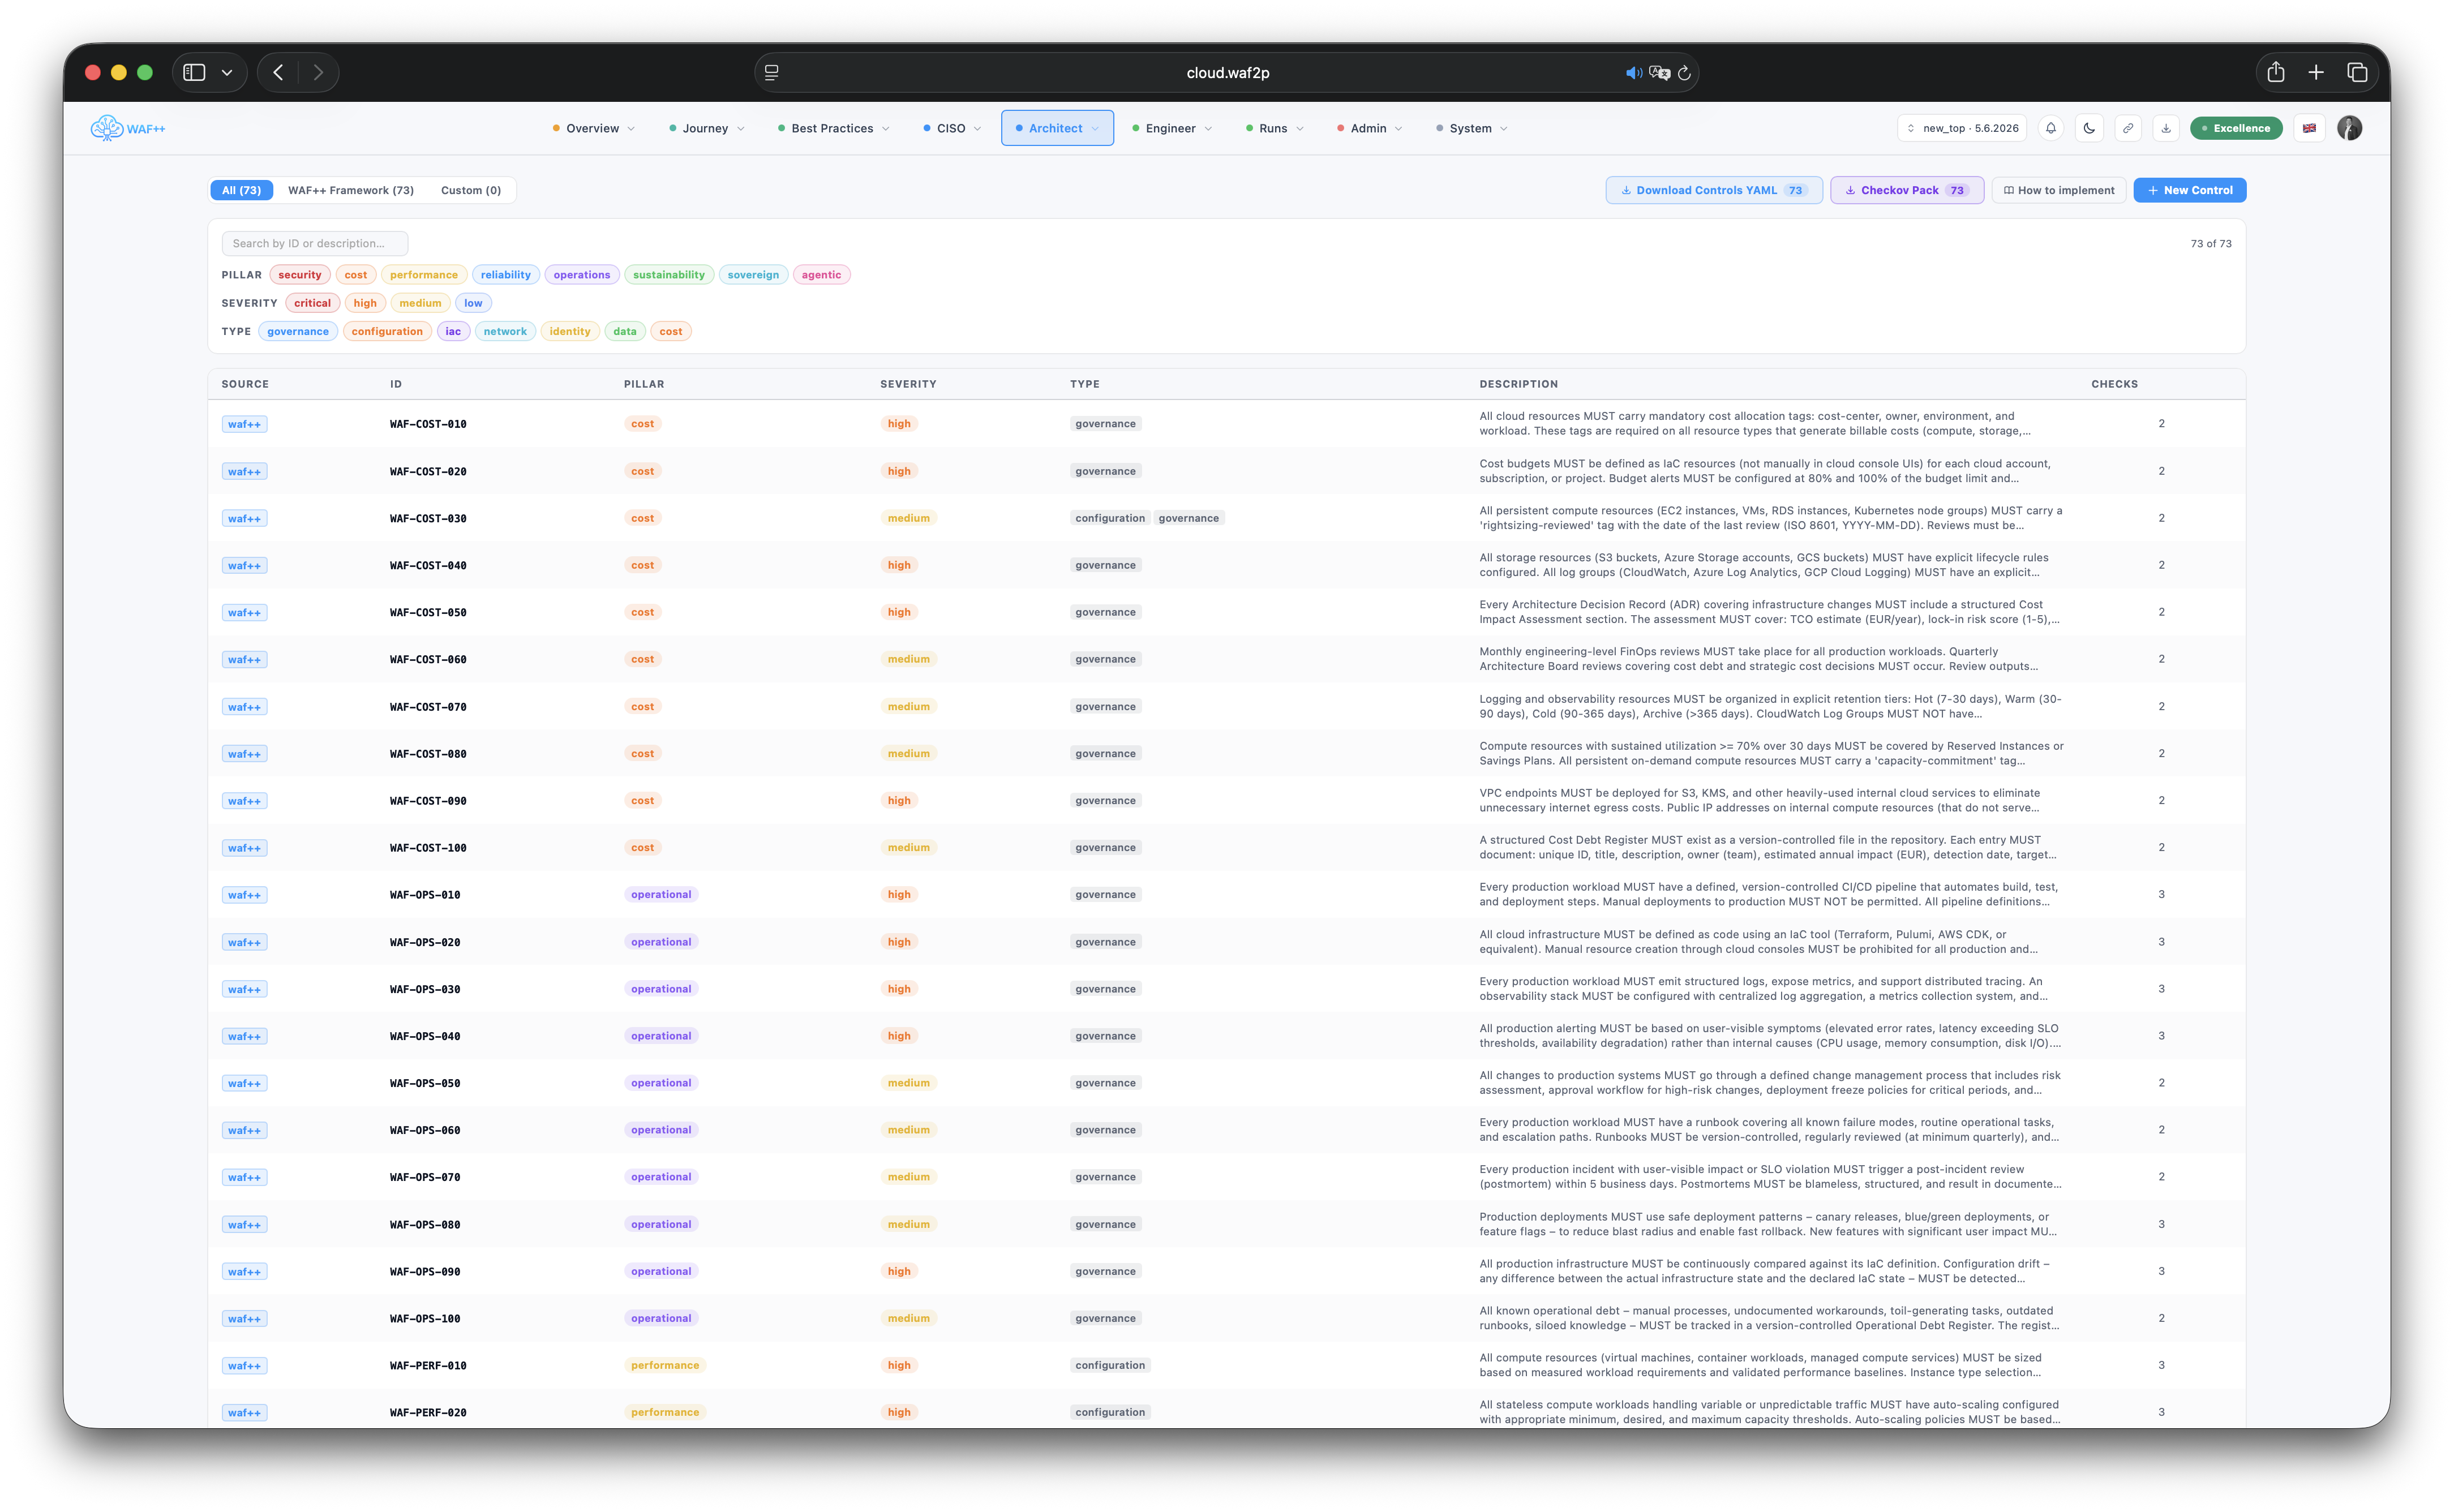Click the WAF-PERF-020 control ID
The width and height of the screenshot is (2454, 1512).
click(428, 1413)
